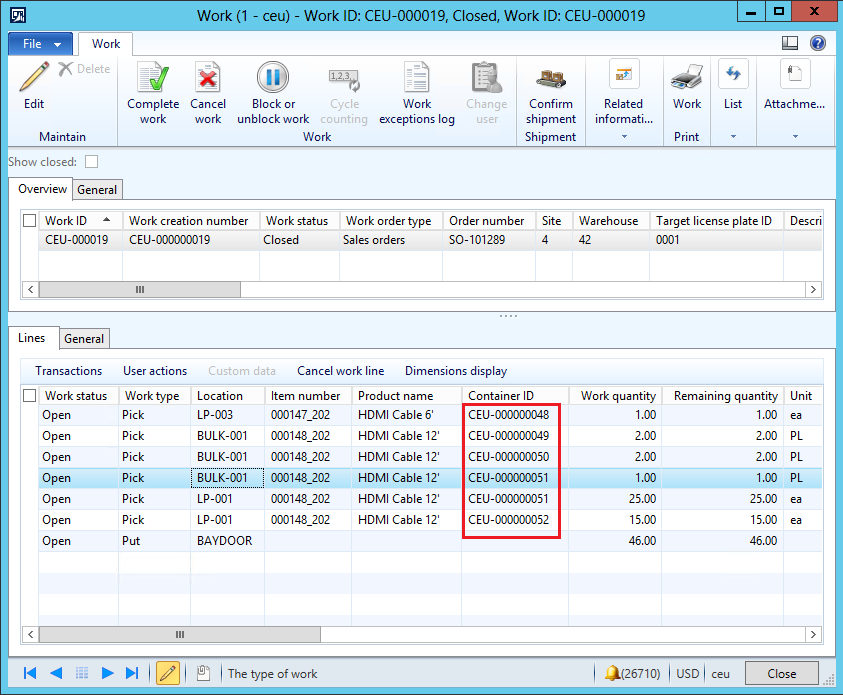Viewport: 843px width, 695px height.
Task: Click the Cancel work icon
Action: [x=208, y=78]
